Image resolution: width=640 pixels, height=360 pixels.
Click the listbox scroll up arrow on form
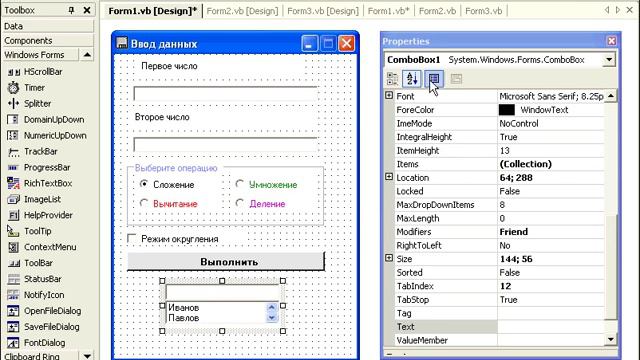272,307
